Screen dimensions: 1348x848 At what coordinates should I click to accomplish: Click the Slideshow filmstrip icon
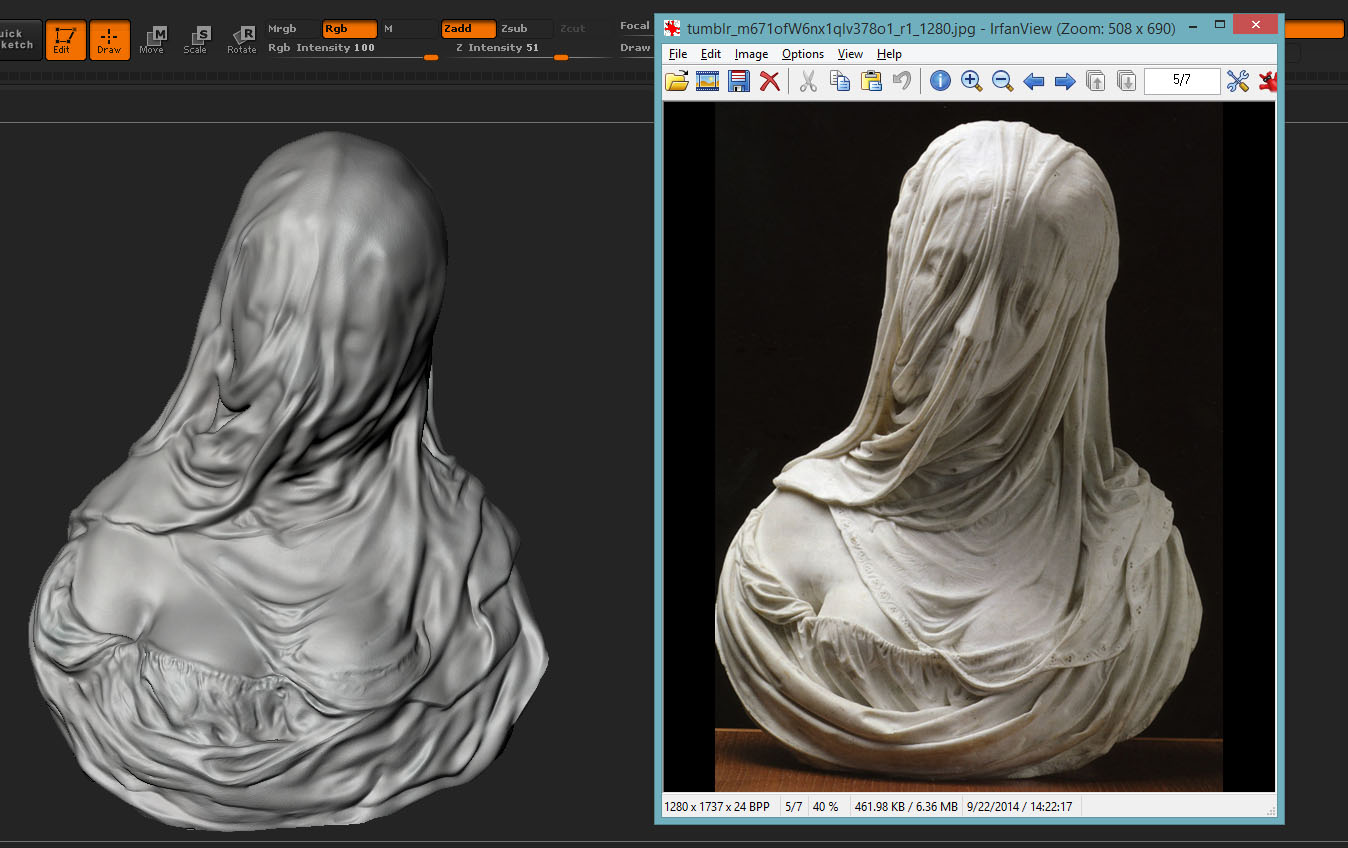tap(708, 82)
